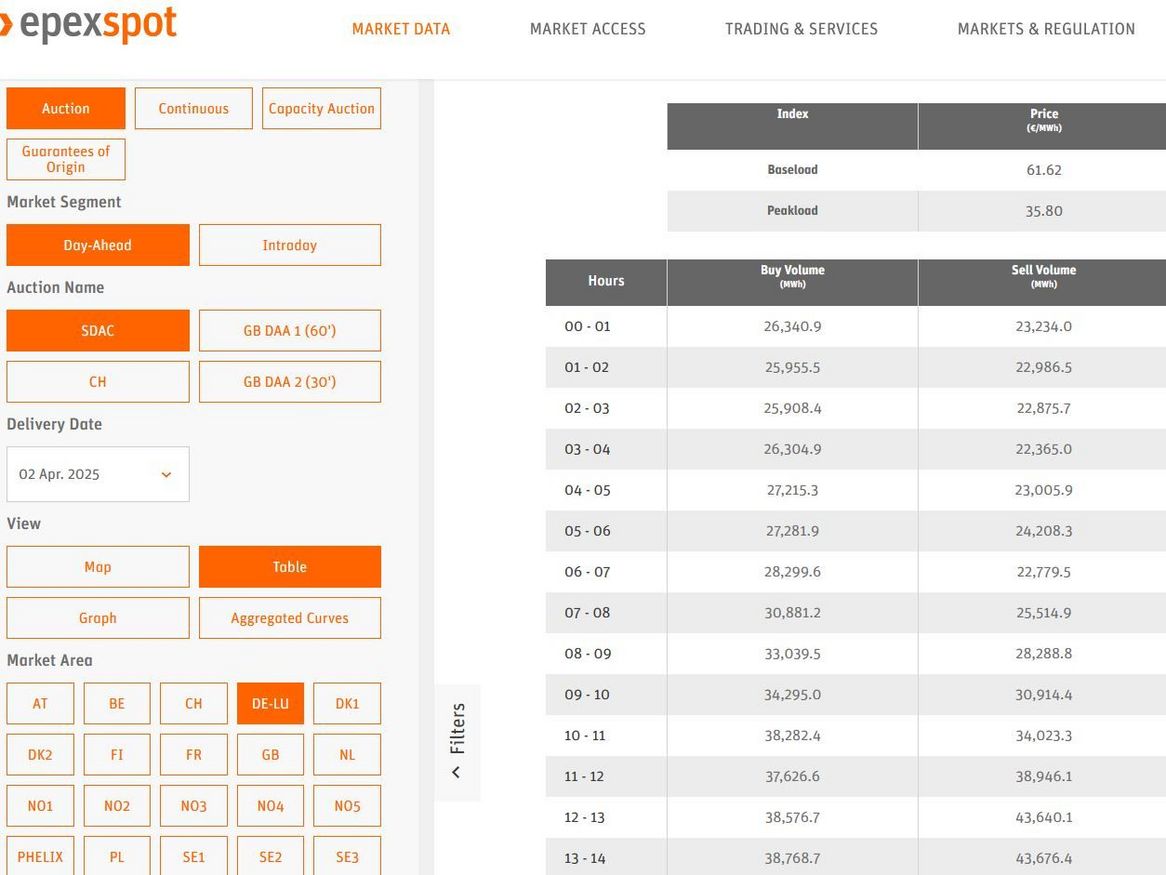Click the 00 - 01 hour row
This screenshot has height=875, width=1166.
click(856, 326)
